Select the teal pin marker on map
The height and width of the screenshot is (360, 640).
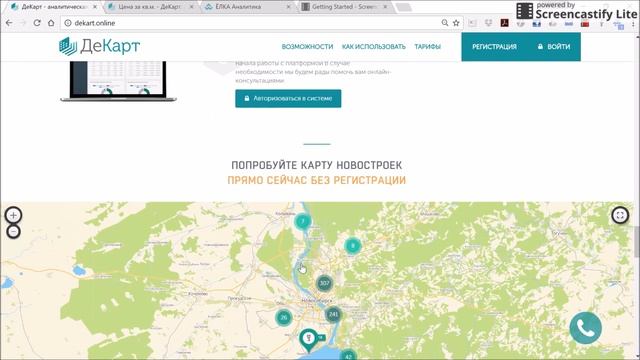pos(309,340)
